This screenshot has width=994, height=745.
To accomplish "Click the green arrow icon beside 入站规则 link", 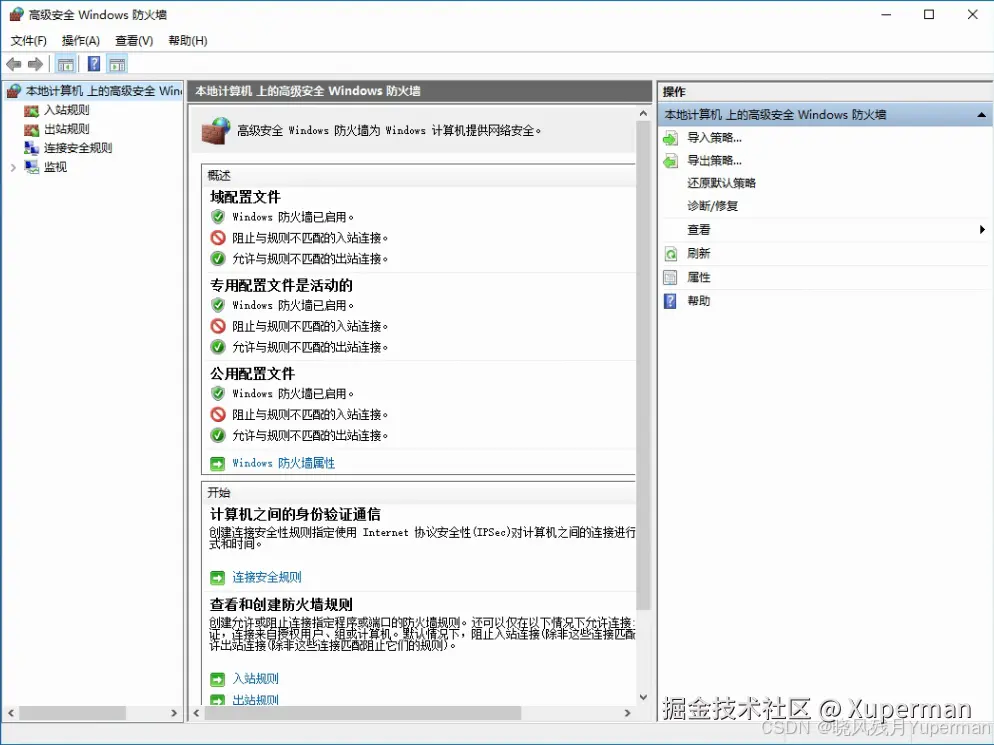I will point(217,680).
